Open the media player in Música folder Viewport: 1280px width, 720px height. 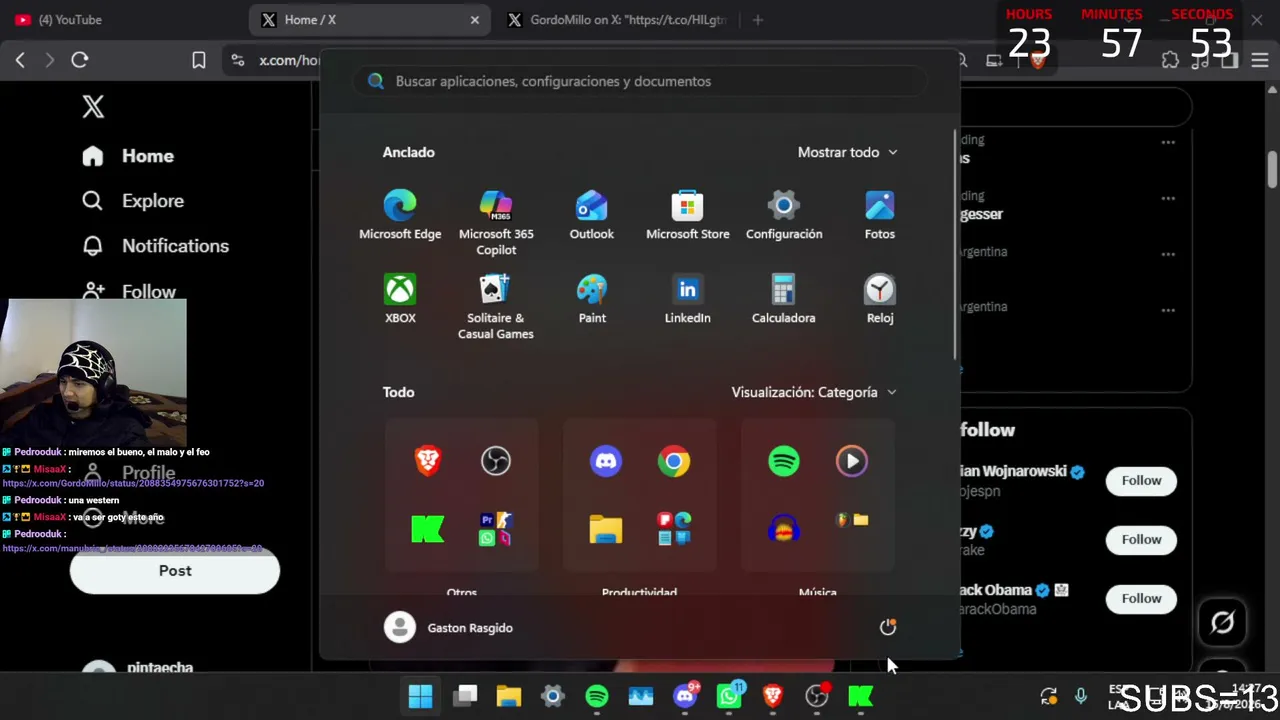(852, 461)
